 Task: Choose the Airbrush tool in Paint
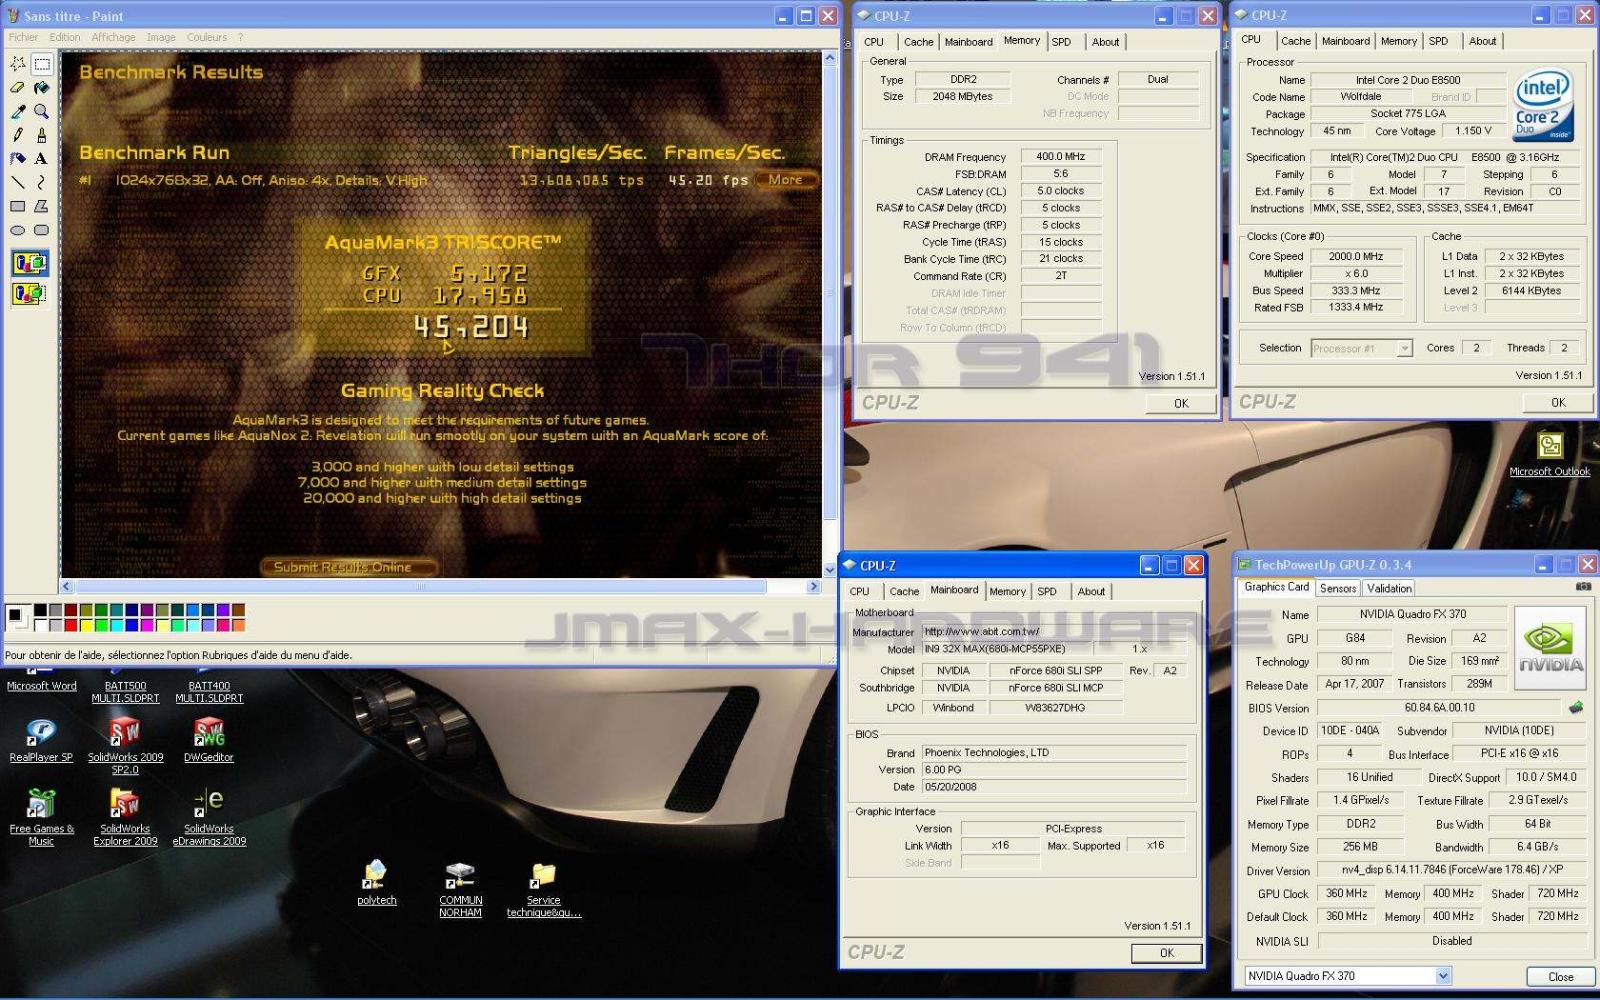[18, 158]
